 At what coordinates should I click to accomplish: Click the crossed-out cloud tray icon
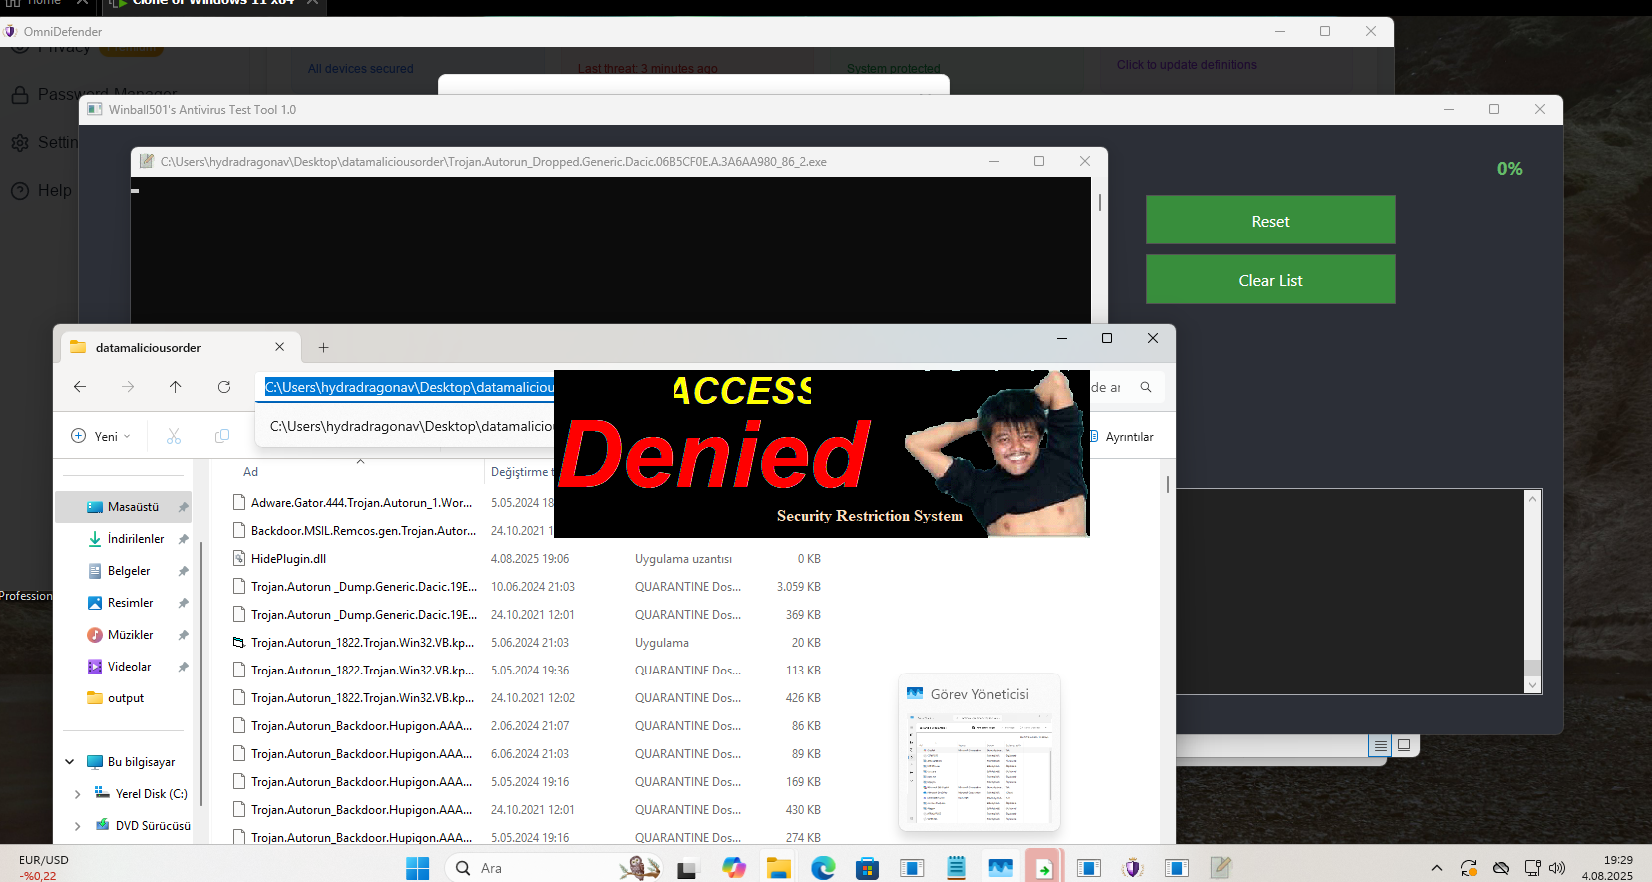(x=1501, y=868)
